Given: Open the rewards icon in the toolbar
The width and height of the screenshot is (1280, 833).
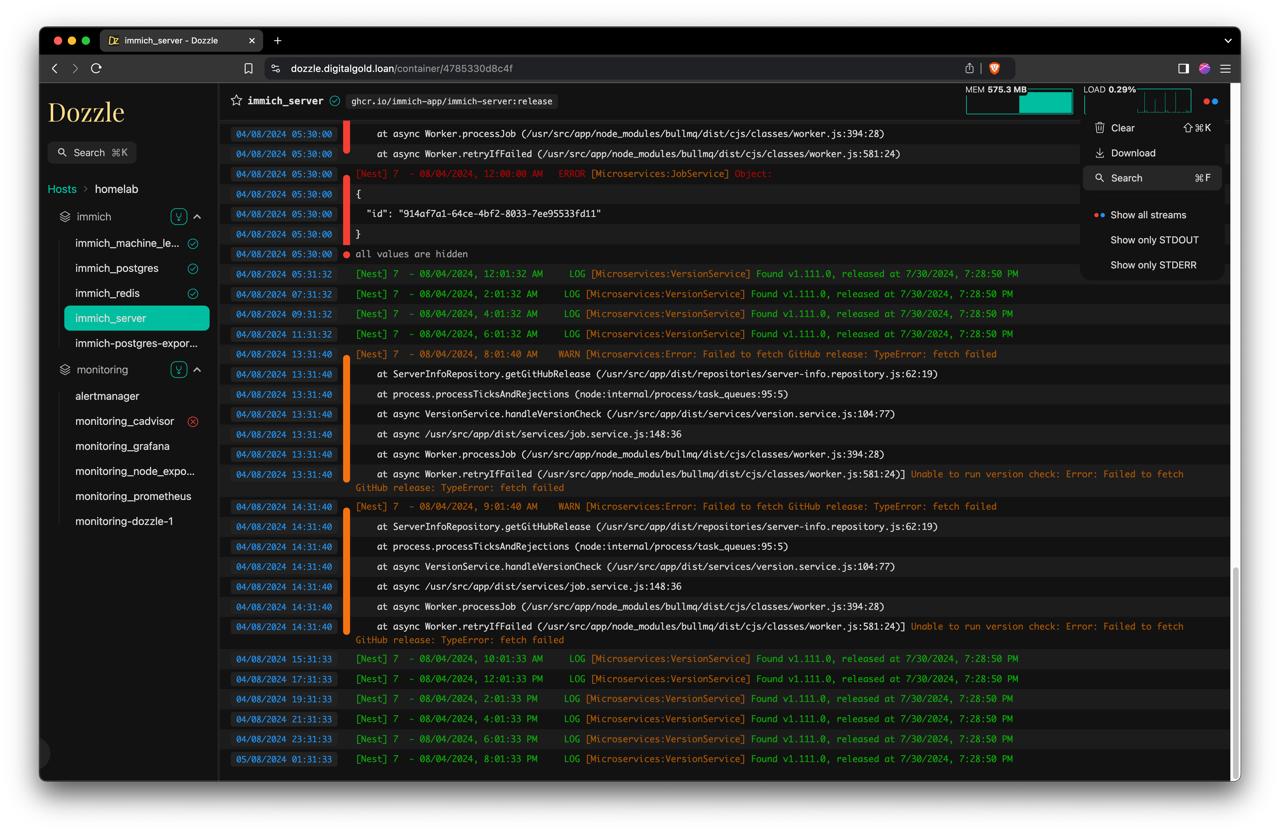Looking at the screenshot, I should (1204, 68).
